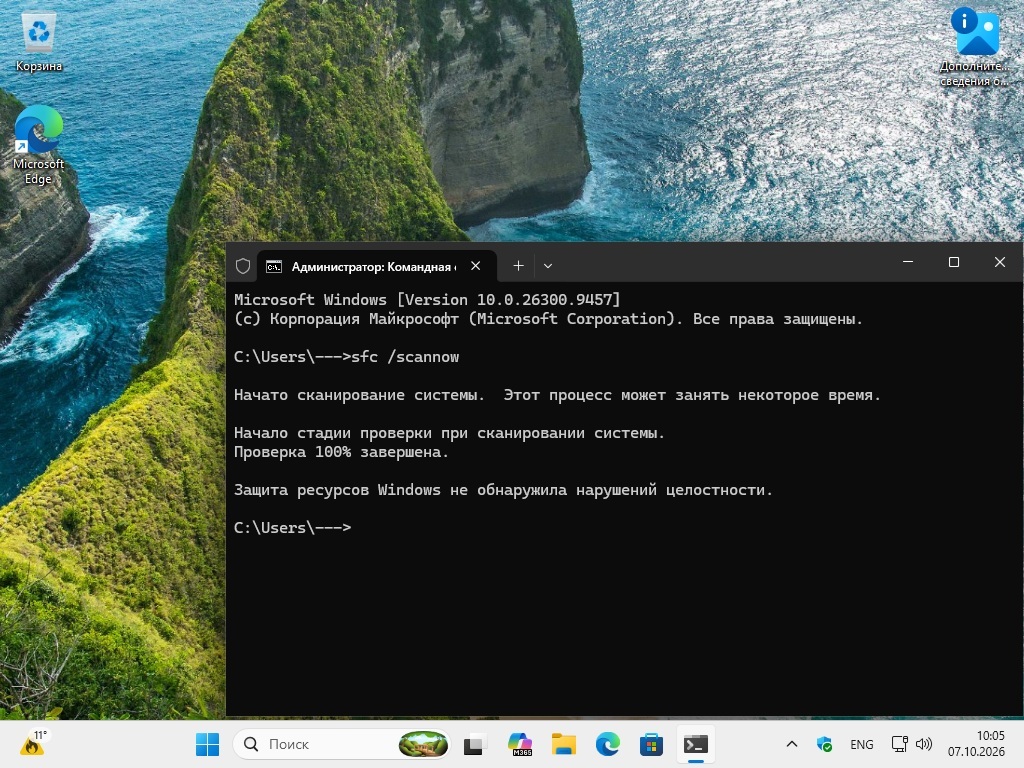This screenshot has width=1024, height=768.
Task: Open Microsoft Store from the taskbar
Action: click(x=651, y=744)
